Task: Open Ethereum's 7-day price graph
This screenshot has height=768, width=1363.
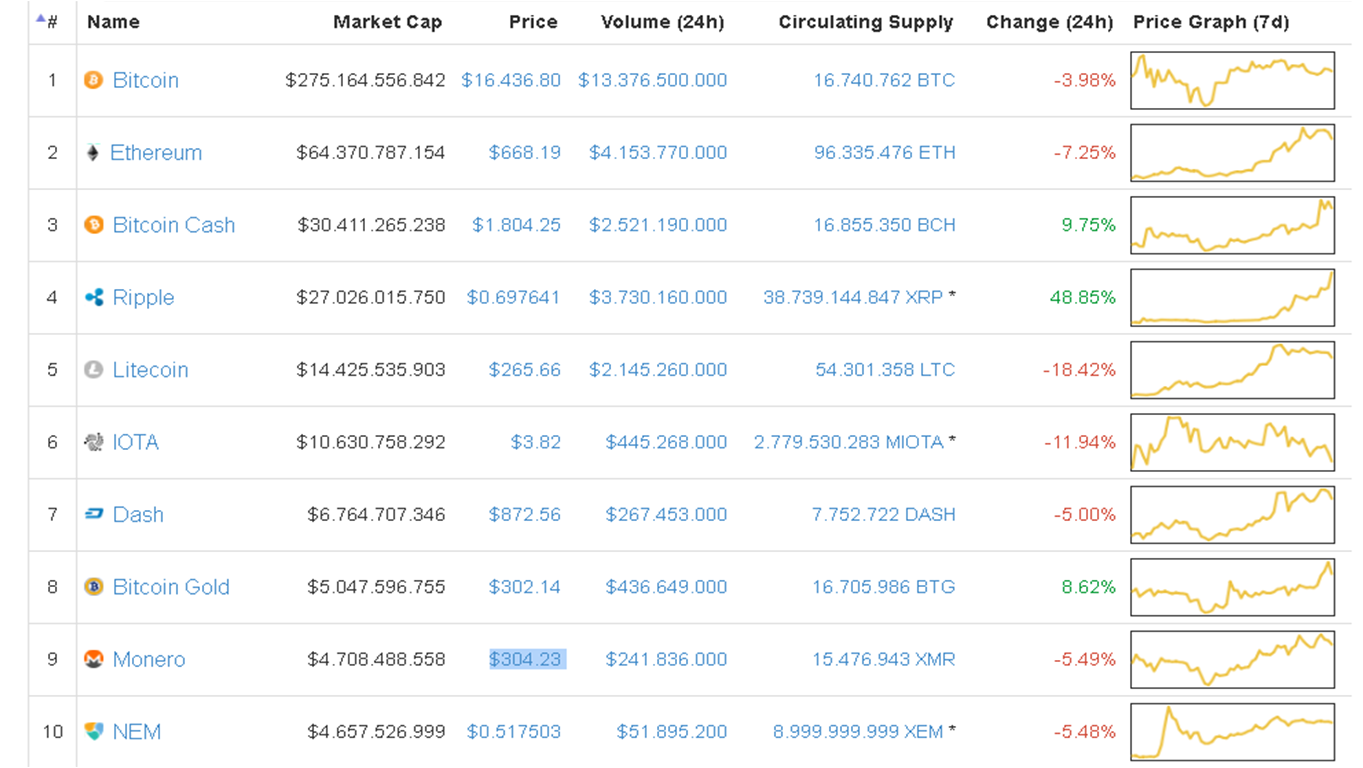Action: pyautogui.click(x=1233, y=153)
